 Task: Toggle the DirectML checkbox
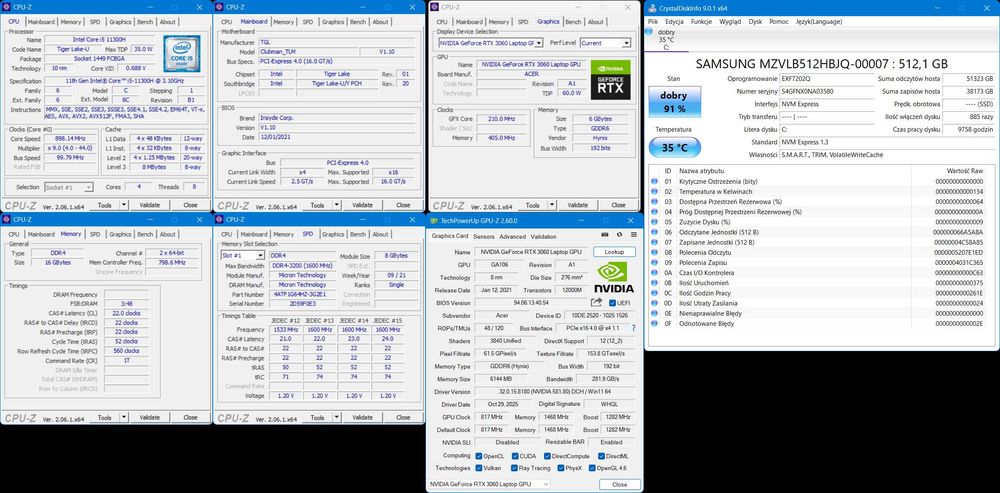601,456
